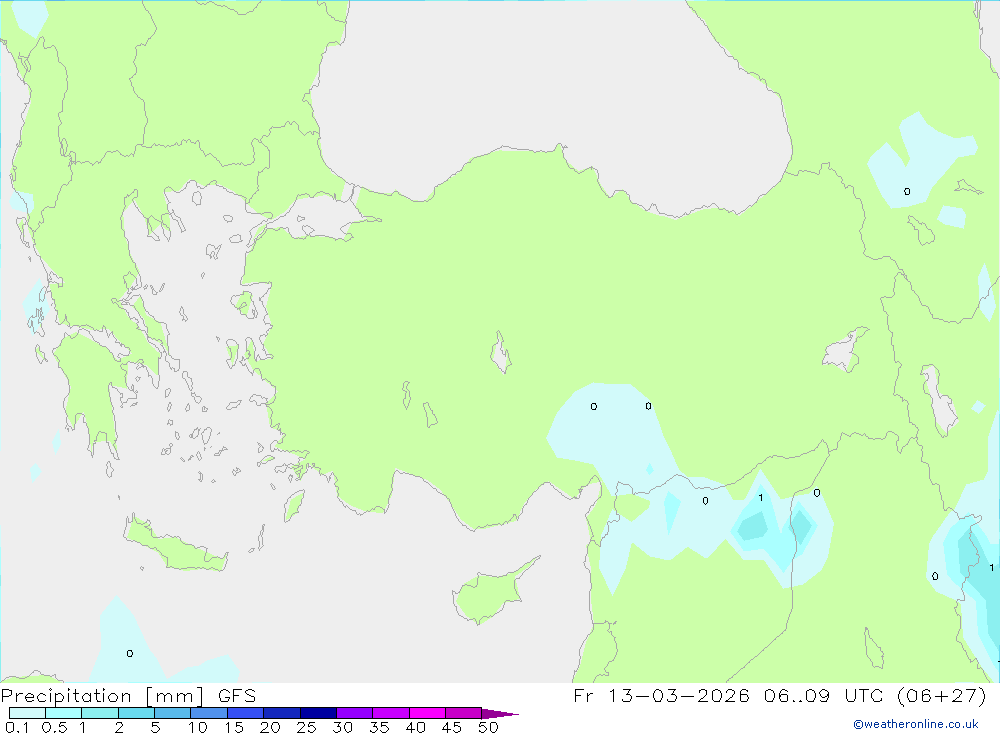Click the weatheronline.co.uk copyright link
Screen dimensions: 1000x733
click(x=916, y=724)
